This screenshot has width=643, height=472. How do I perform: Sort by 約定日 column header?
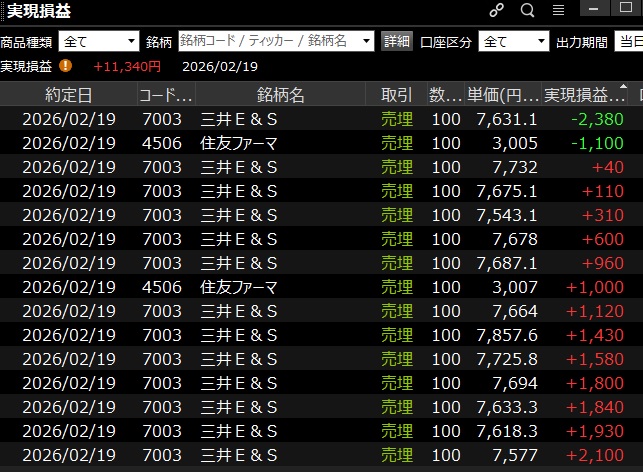(68, 95)
